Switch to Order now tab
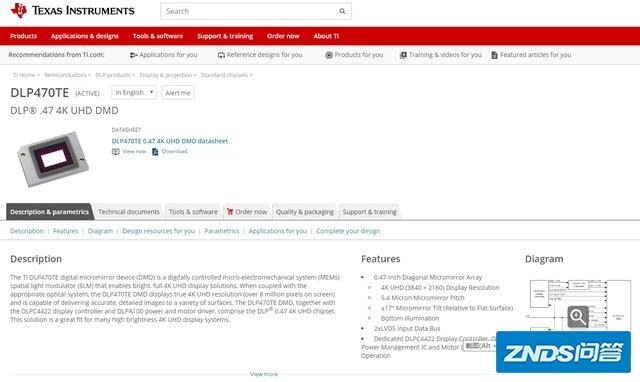The width and height of the screenshot is (640, 382). coord(247,212)
